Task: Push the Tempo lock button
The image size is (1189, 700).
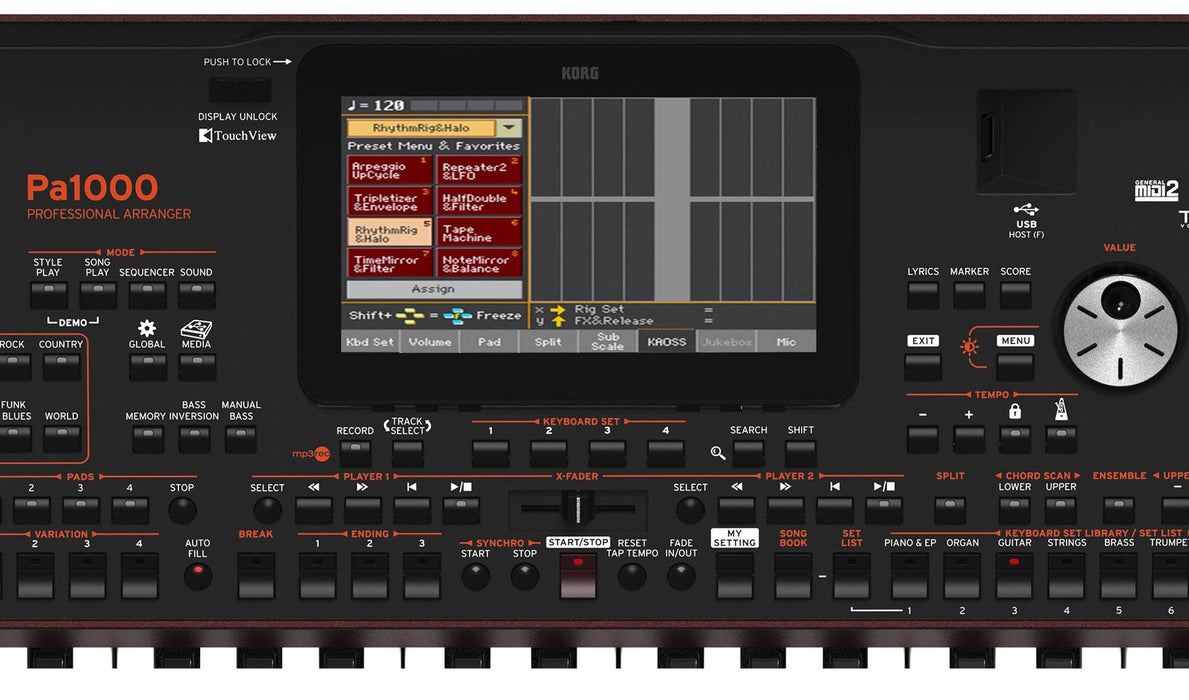Action: coord(1015,438)
